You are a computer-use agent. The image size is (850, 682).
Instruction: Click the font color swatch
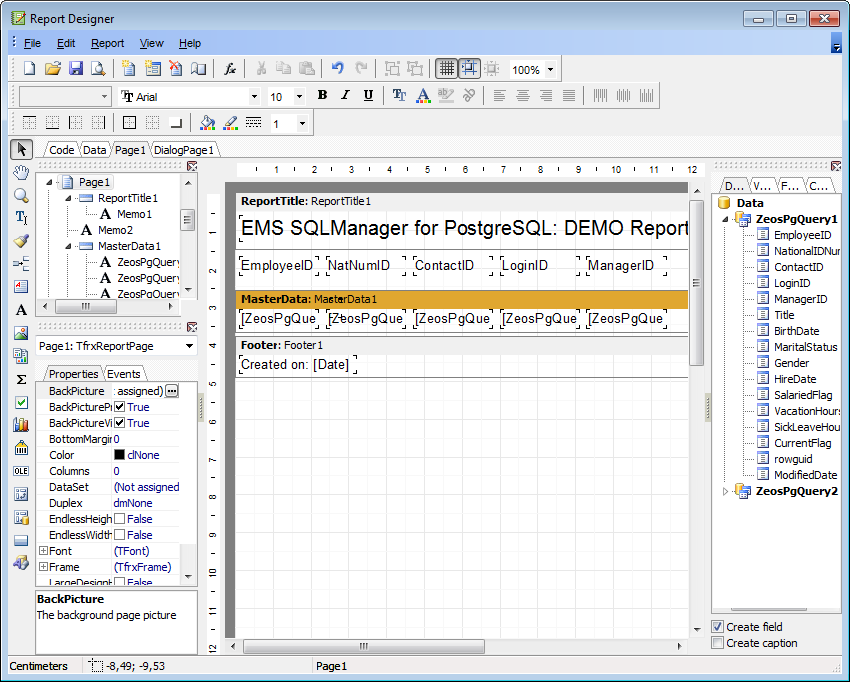click(x=423, y=95)
